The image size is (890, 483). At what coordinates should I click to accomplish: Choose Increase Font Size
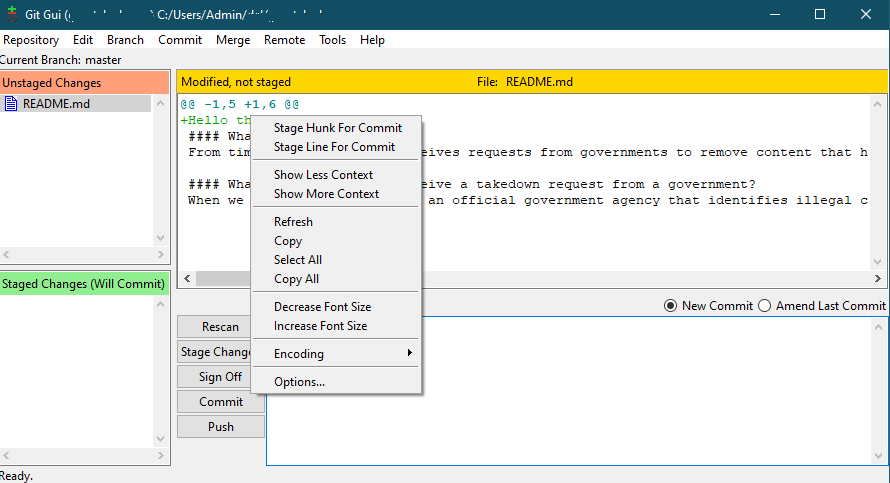[x=336, y=326]
